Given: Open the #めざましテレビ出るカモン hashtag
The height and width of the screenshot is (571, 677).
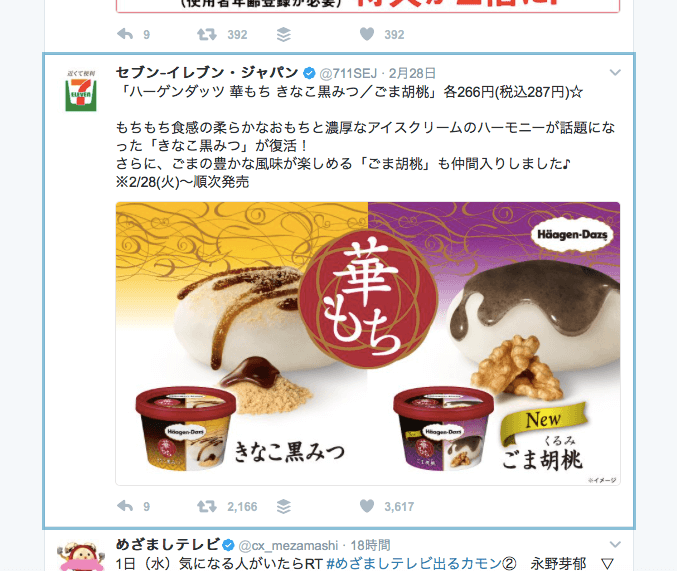Looking at the screenshot, I should (x=421, y=563).
